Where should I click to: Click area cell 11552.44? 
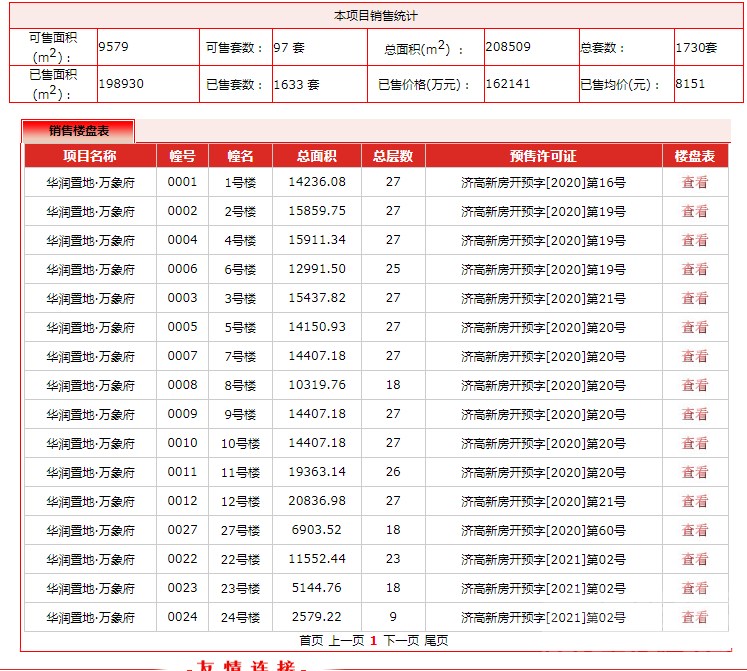(x=317, y=559)
